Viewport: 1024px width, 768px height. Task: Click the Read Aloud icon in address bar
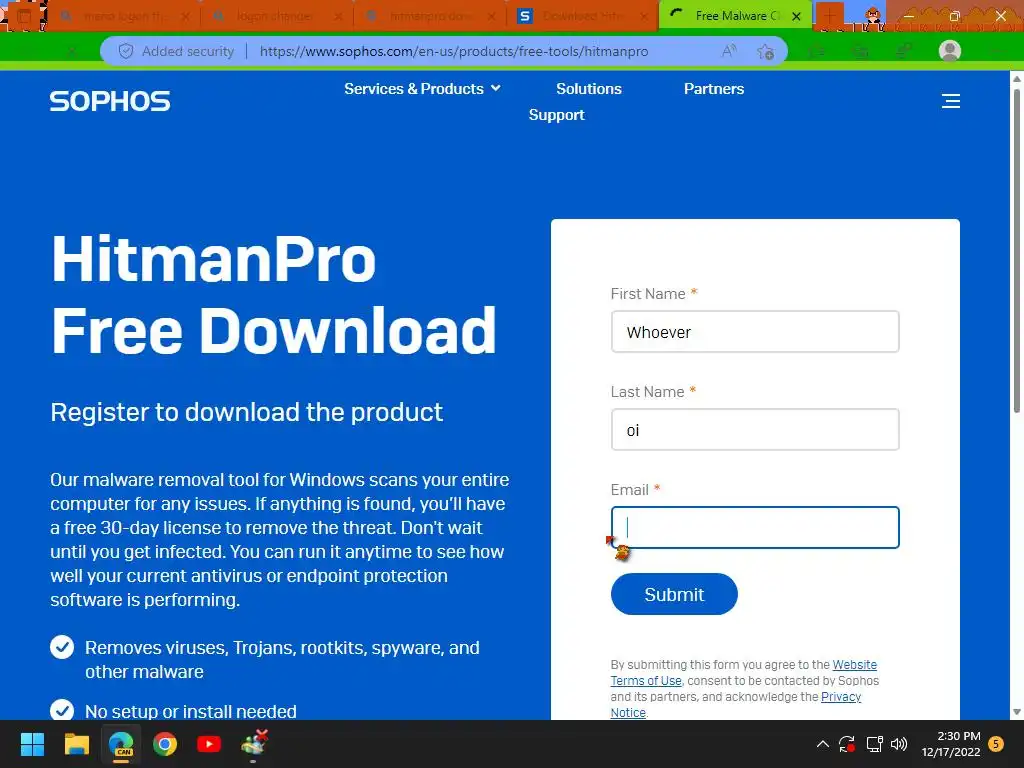[x=729, y=51]
